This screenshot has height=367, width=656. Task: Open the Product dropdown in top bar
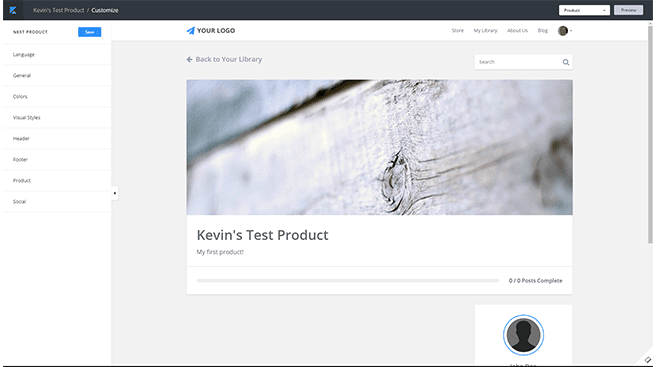584,10
